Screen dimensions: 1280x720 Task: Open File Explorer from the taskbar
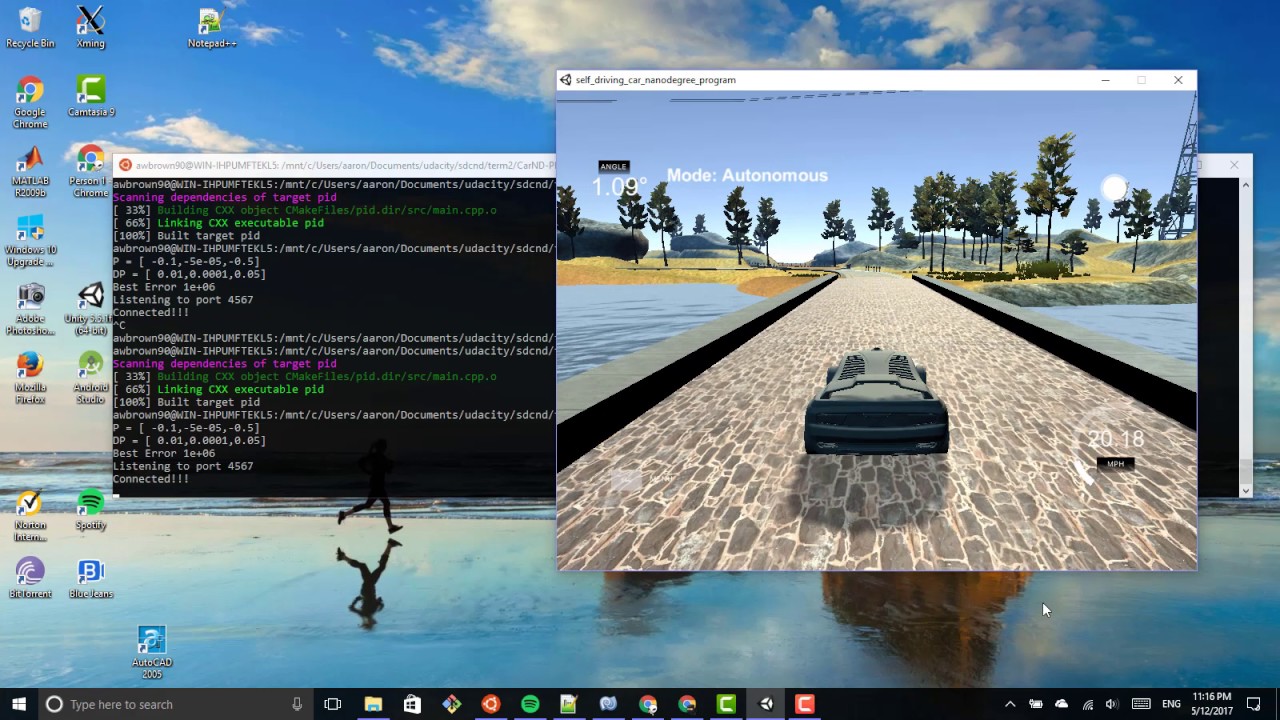point(373,704)
